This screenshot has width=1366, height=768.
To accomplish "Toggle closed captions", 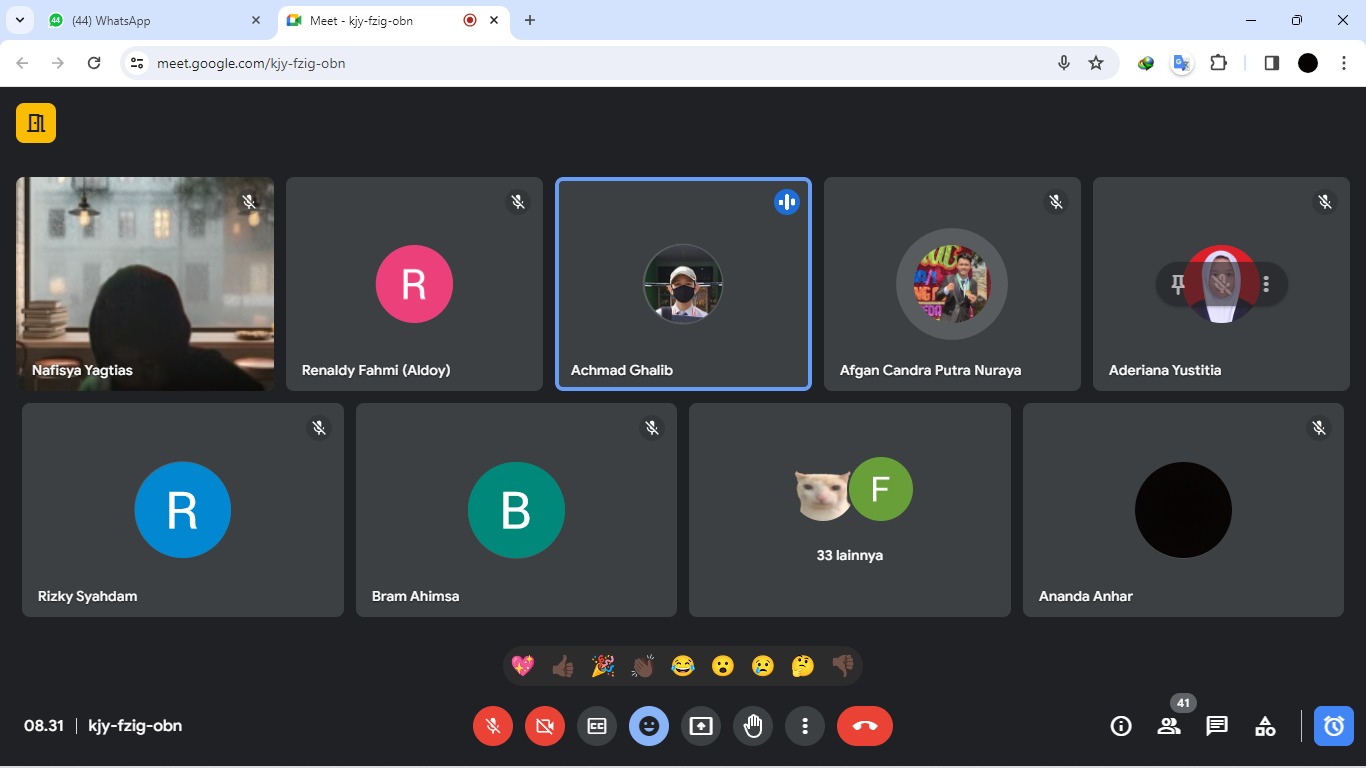I will [597, 726].
